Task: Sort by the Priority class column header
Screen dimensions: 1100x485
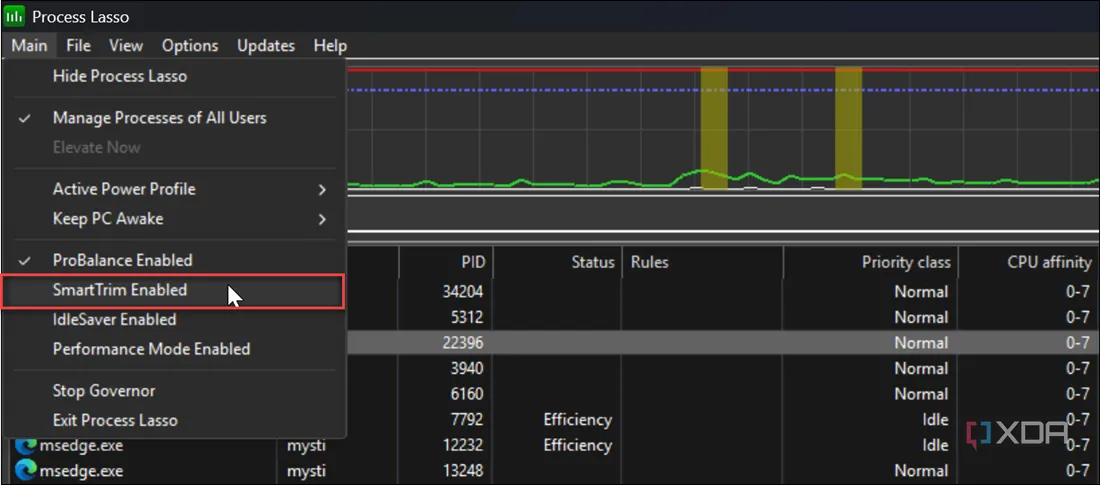Action: (x=871, y=263)
